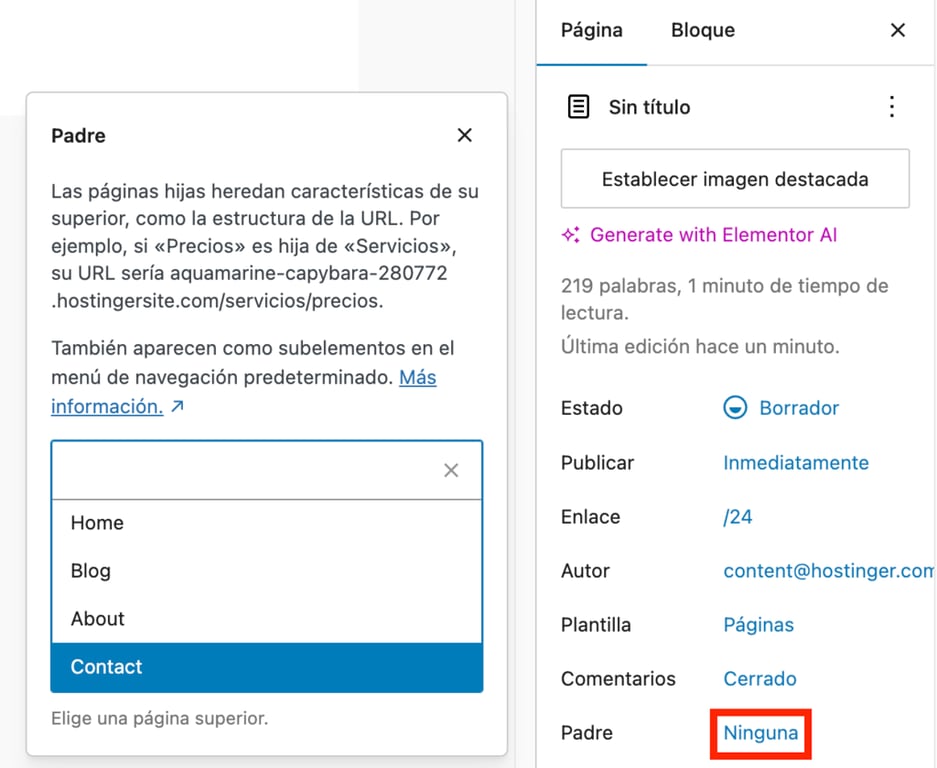Click the page document icon beside Sin título

(578, 107)
